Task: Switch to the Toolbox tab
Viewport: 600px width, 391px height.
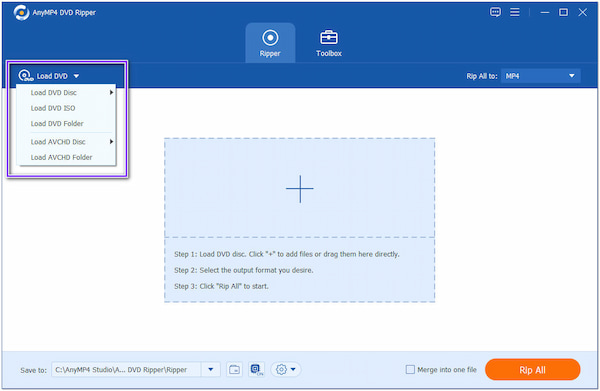Action: (x=329, y=43)
